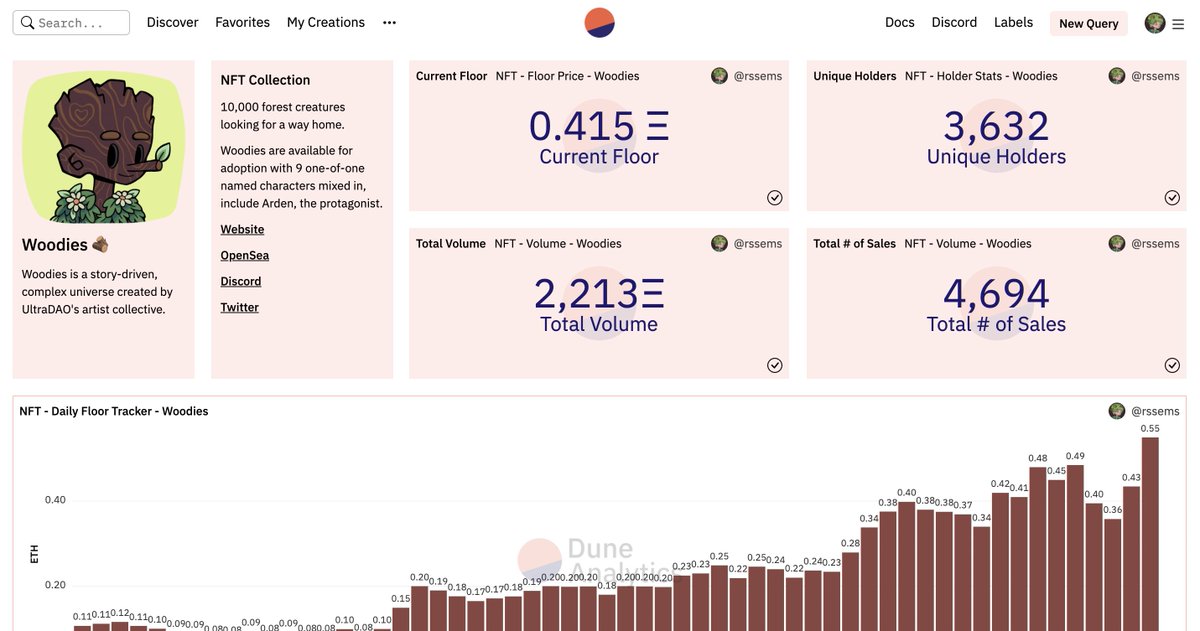Click rssems avatar on Current Floor card
The height and width of the screenshot is (631, 1200).
coord(719,76)
